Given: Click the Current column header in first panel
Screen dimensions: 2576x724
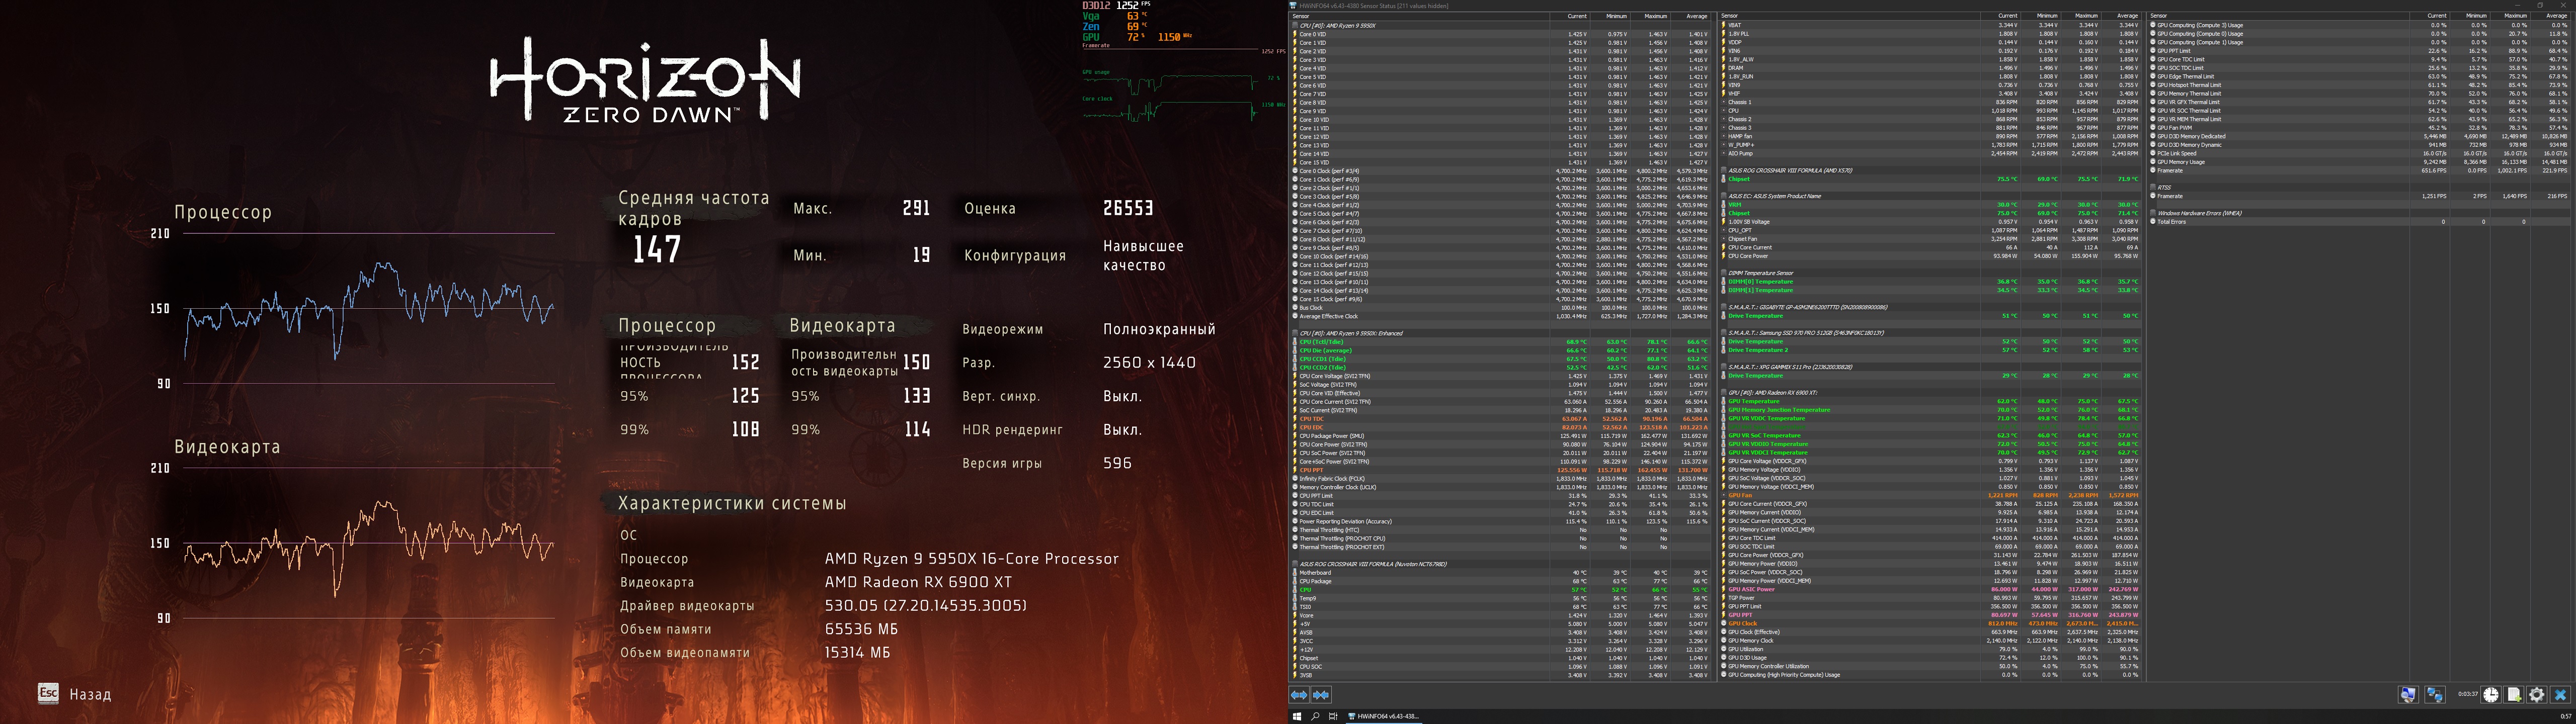Looking at the screenshot, I should (1577, 16).
